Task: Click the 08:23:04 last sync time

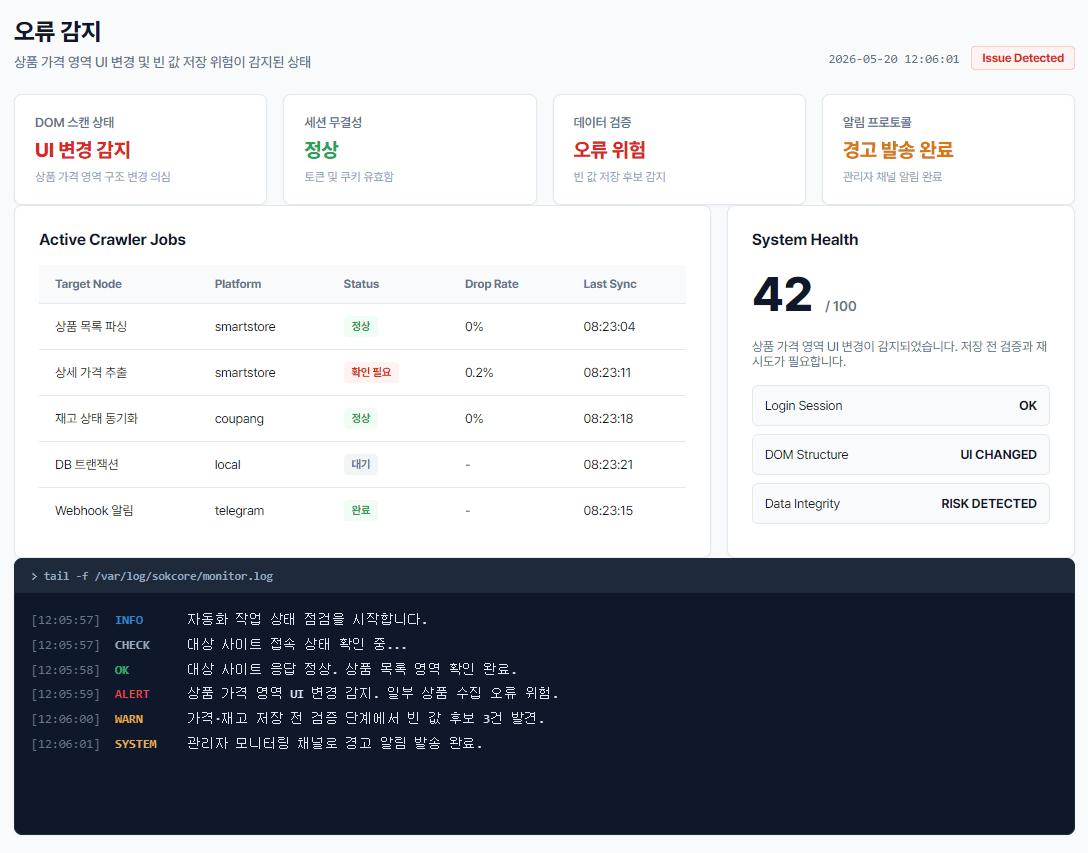Action: (x=609, y=326)
